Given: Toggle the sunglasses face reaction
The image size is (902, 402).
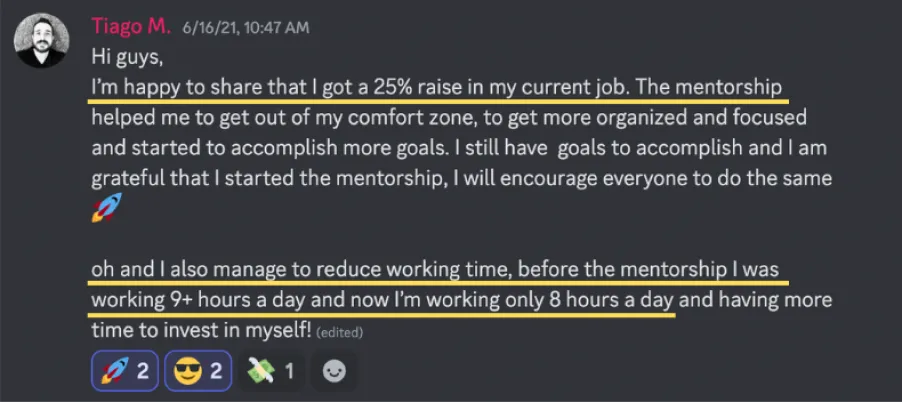Looking at the screenshot, I should [x=197, y=372].
